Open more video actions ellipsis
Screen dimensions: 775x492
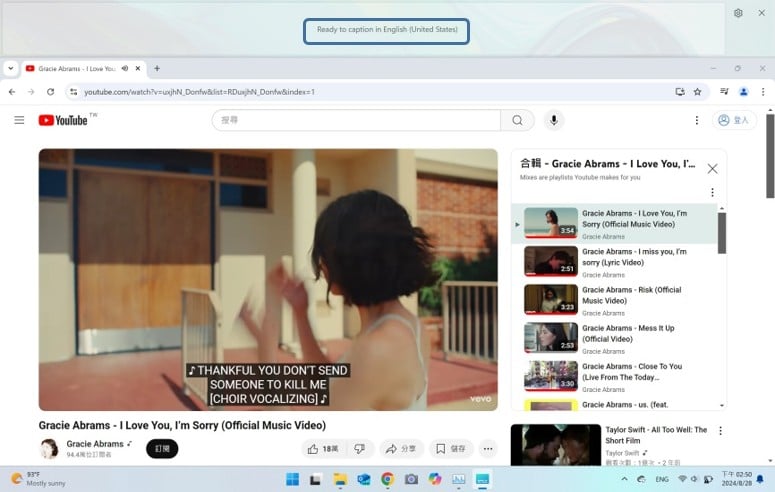pyautogui.click(x=488, y=448)
